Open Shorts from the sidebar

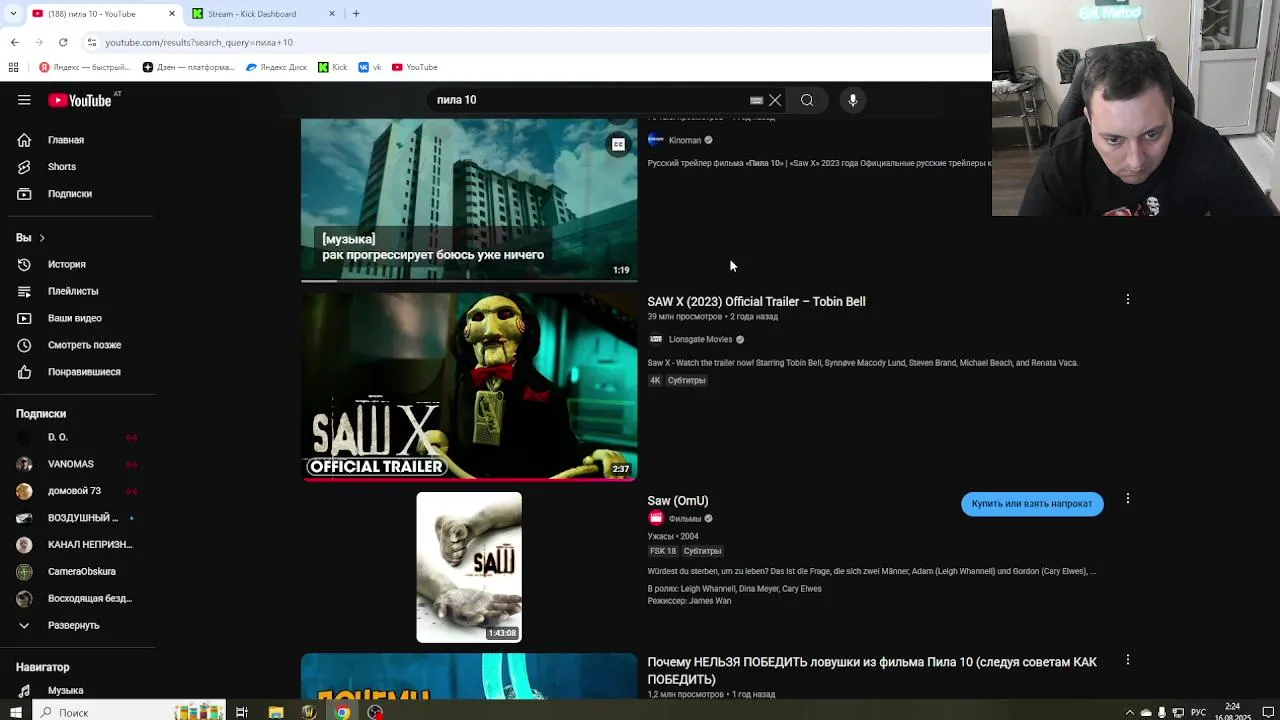click(x=62, y=167)
